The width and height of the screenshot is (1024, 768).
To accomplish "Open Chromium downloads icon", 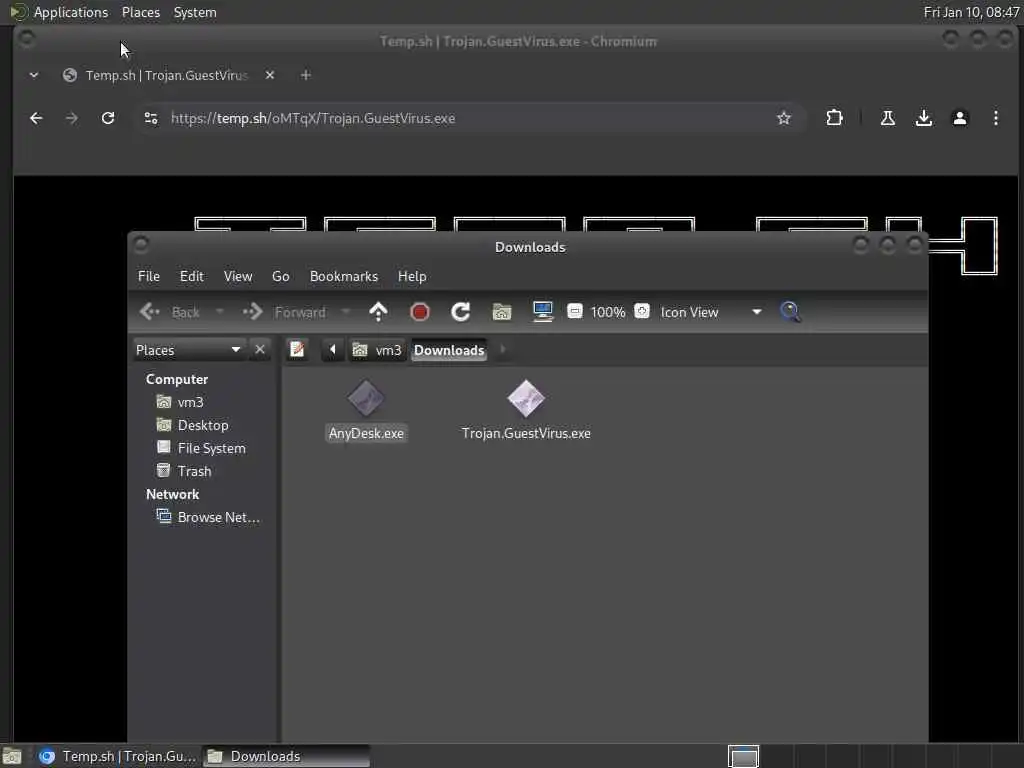I will [923, 118].
